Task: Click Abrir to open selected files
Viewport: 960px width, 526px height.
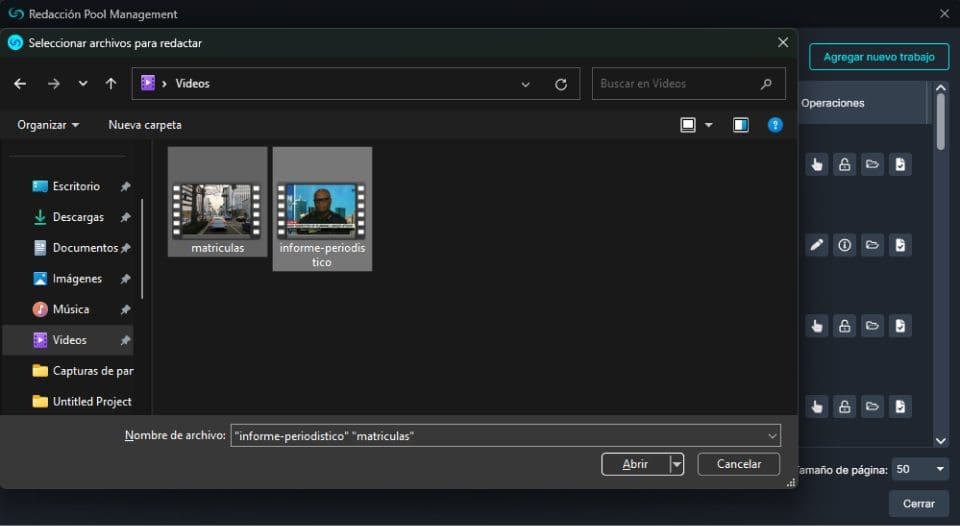Action: point(636,464)
